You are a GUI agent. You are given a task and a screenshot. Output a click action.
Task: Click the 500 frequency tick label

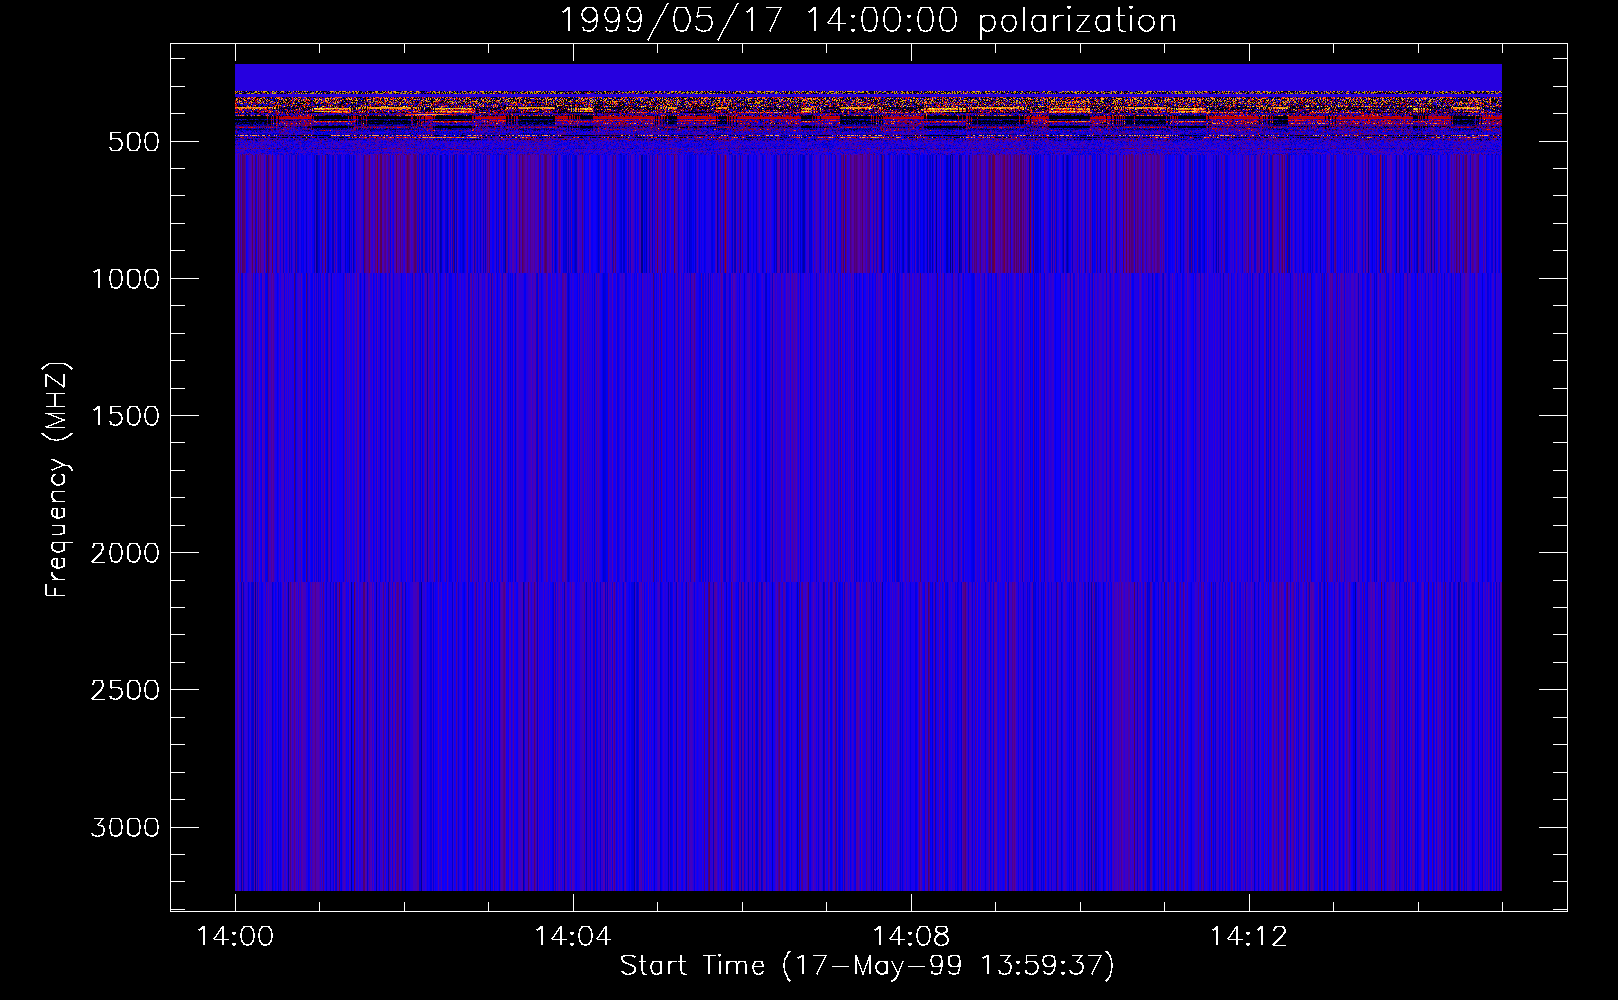(134, 142)
